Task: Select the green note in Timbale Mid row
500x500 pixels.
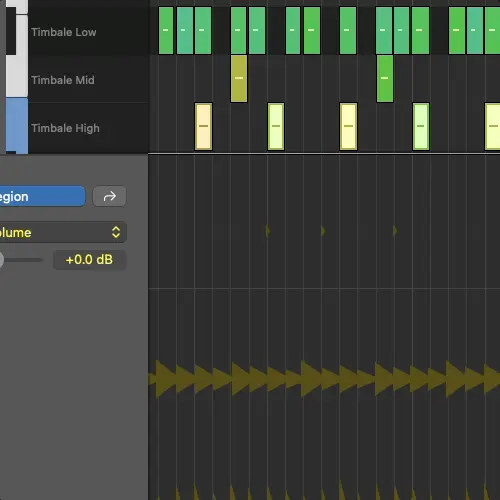Action: [385, 79]
